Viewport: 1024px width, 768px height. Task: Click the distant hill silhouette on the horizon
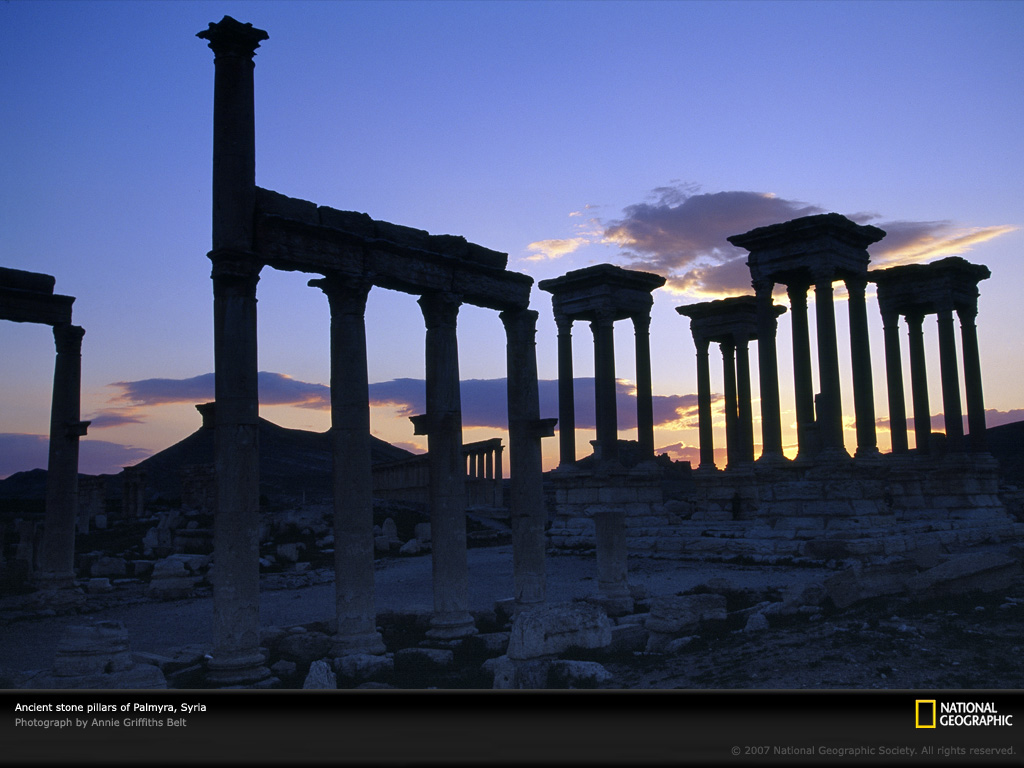(x=280, y=450)
